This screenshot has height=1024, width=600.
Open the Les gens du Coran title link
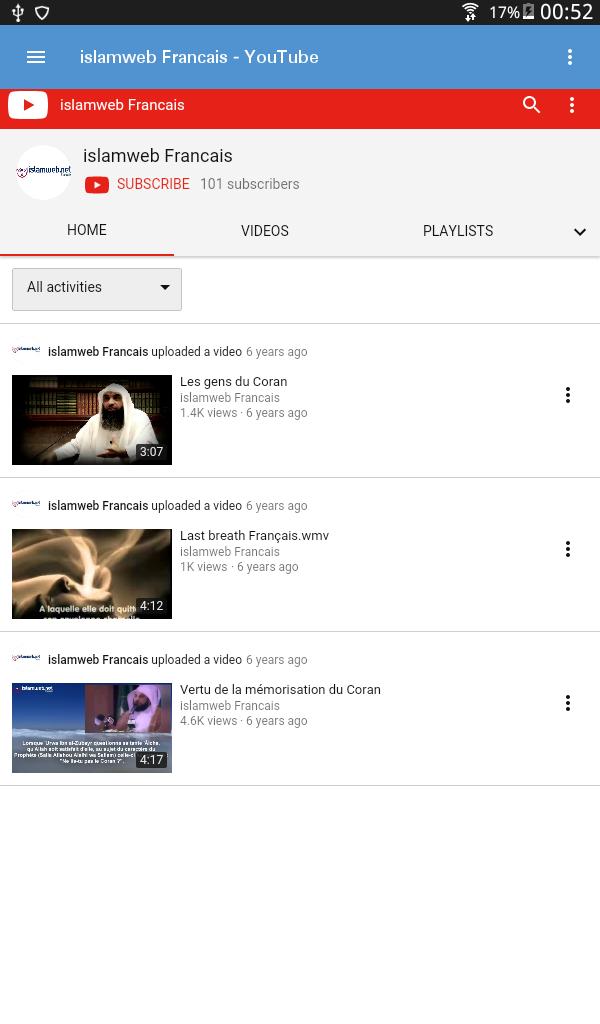coord(233,381)
